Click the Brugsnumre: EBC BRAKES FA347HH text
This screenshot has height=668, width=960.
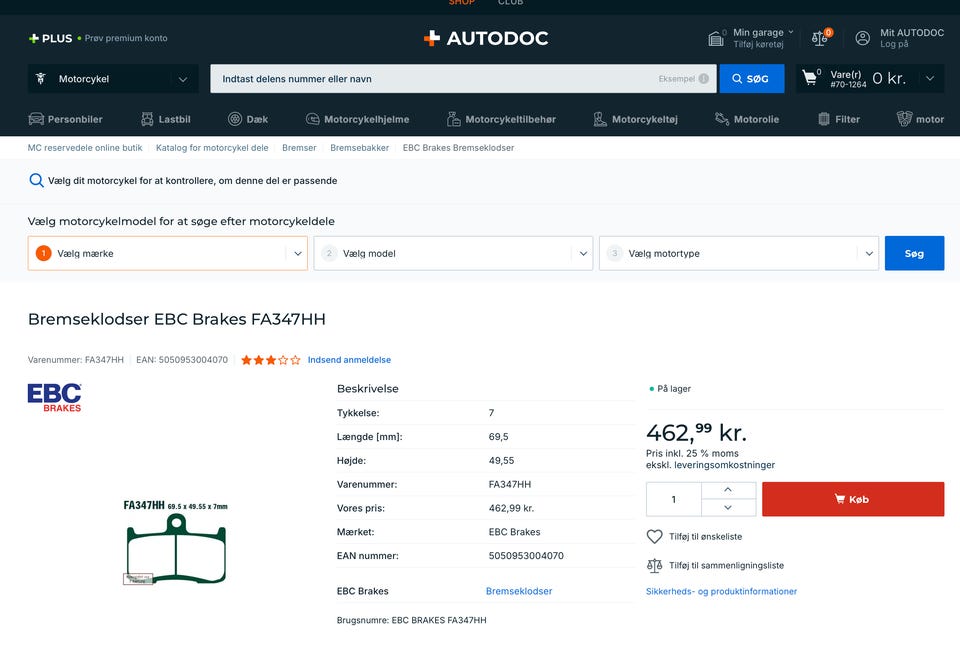click(x=411, y=620)
